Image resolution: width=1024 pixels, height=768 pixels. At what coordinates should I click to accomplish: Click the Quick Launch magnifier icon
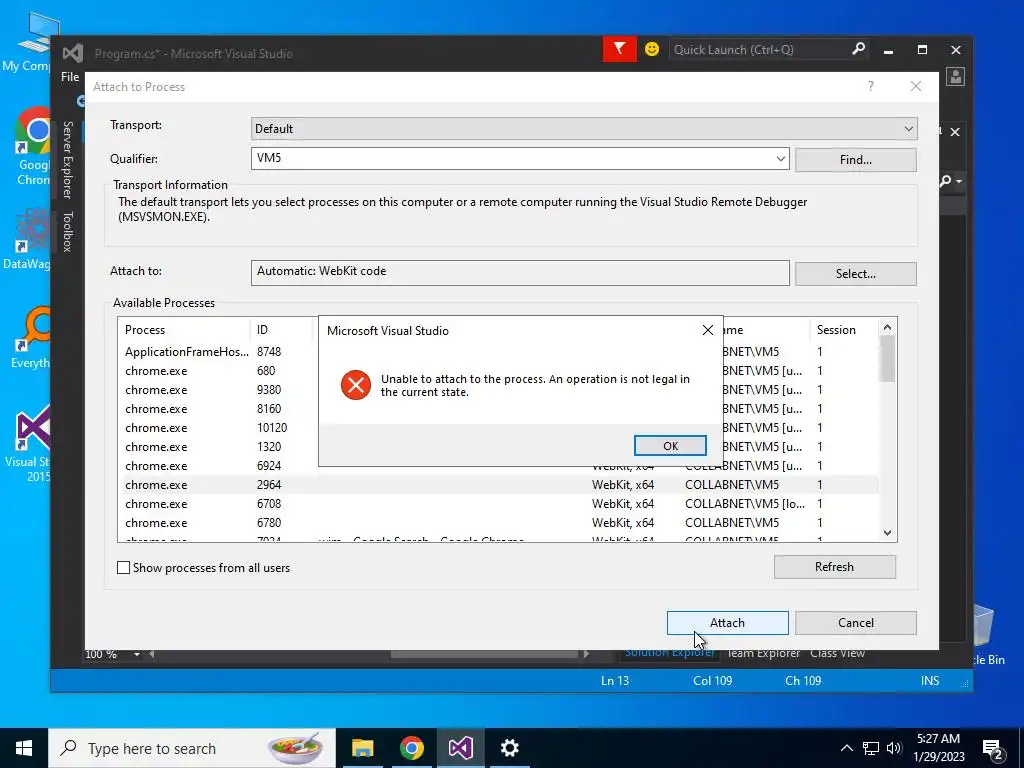click(859, 49)
